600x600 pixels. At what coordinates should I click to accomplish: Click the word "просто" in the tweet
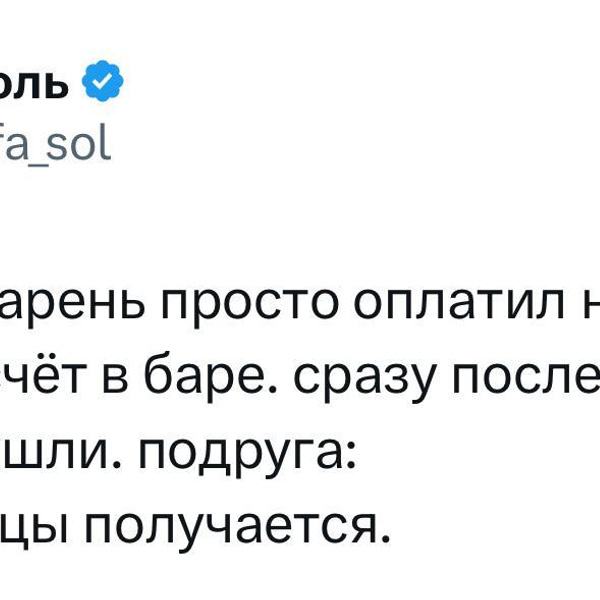[231, 308]
